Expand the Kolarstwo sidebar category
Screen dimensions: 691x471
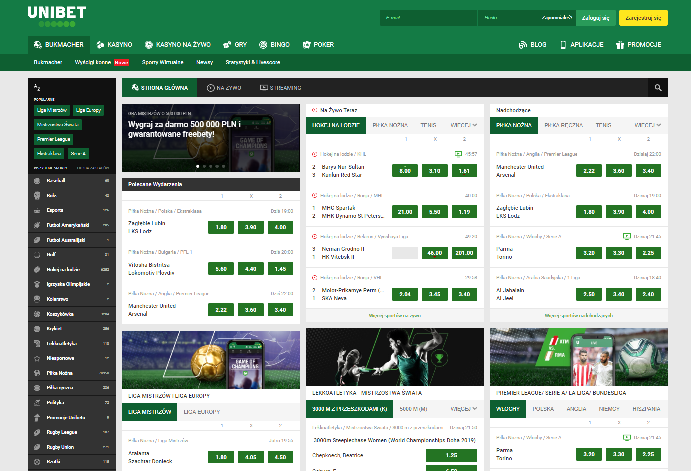(x=72, y=299)
